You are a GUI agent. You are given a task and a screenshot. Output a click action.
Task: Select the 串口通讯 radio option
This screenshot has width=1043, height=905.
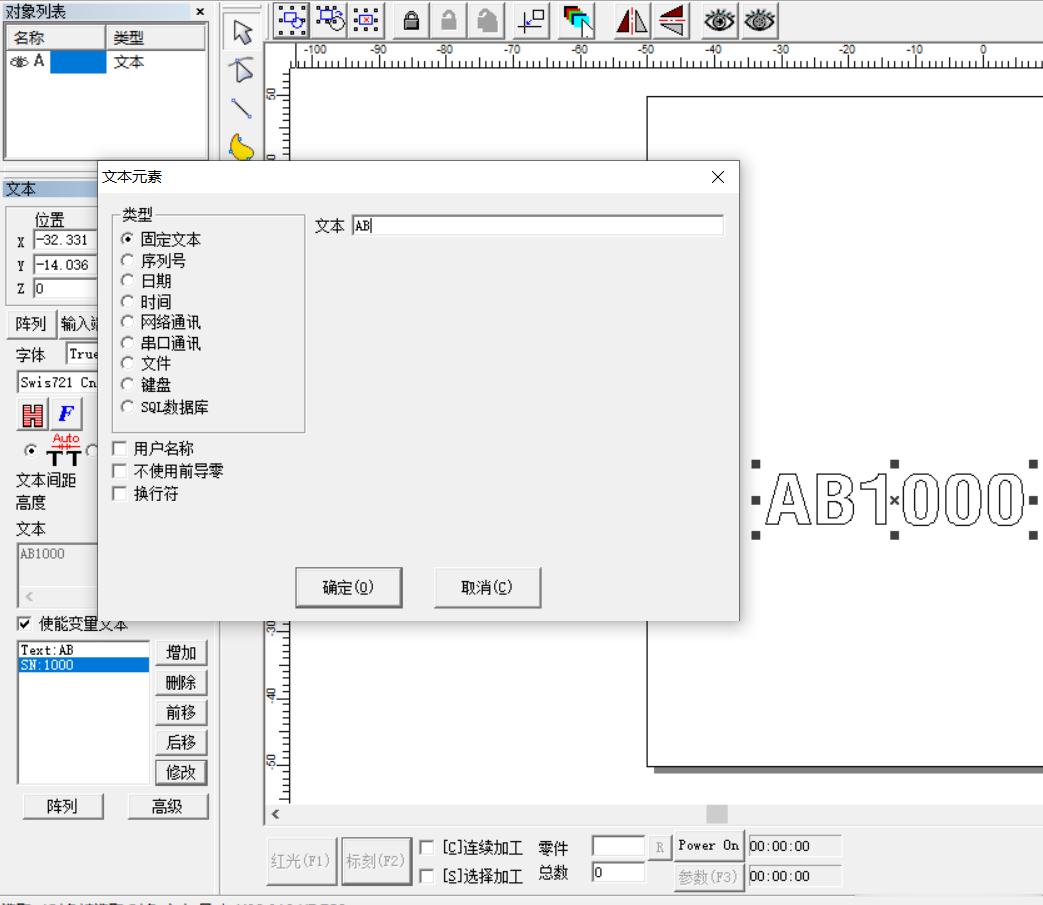(127, 342)
